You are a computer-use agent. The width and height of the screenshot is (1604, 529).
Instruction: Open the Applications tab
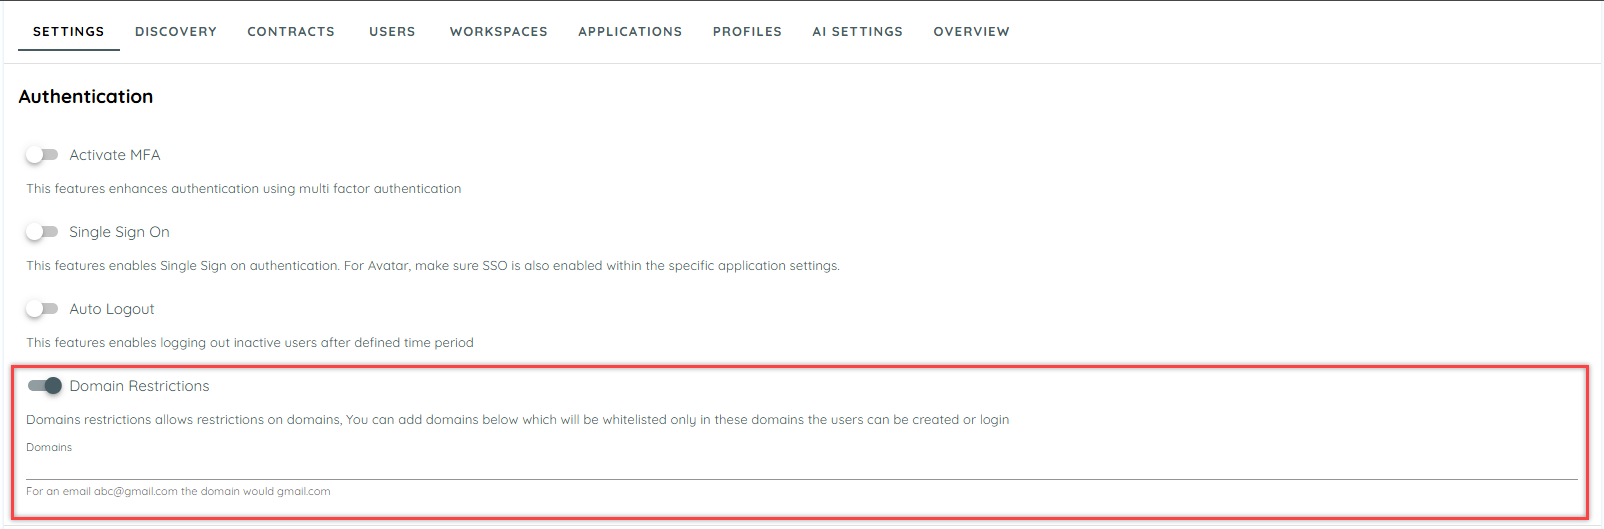point(630,32)
